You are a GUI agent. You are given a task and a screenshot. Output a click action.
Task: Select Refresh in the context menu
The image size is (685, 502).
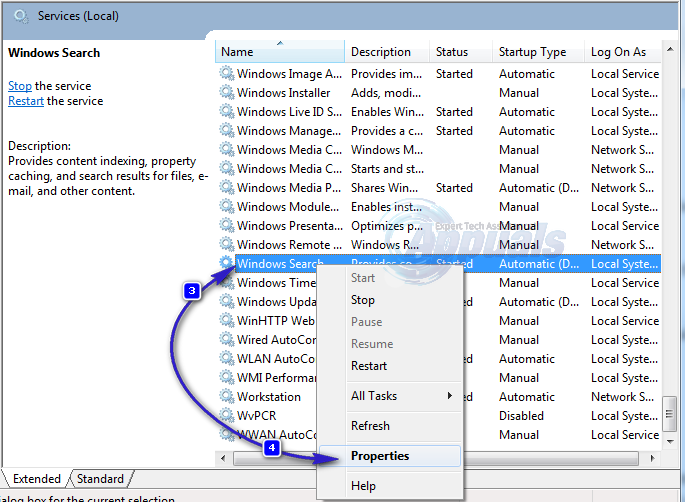click(x=370, y=426)
